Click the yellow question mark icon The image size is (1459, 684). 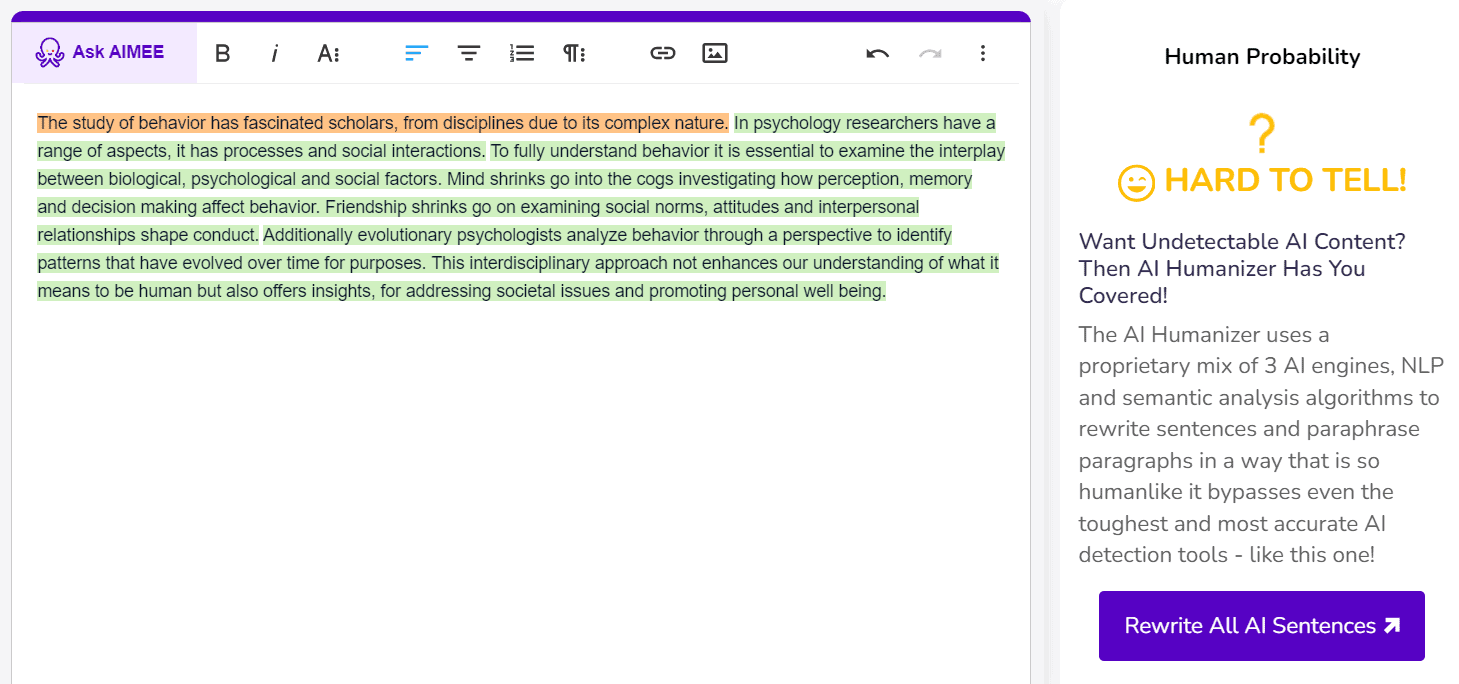click(x=1262, y=134)
